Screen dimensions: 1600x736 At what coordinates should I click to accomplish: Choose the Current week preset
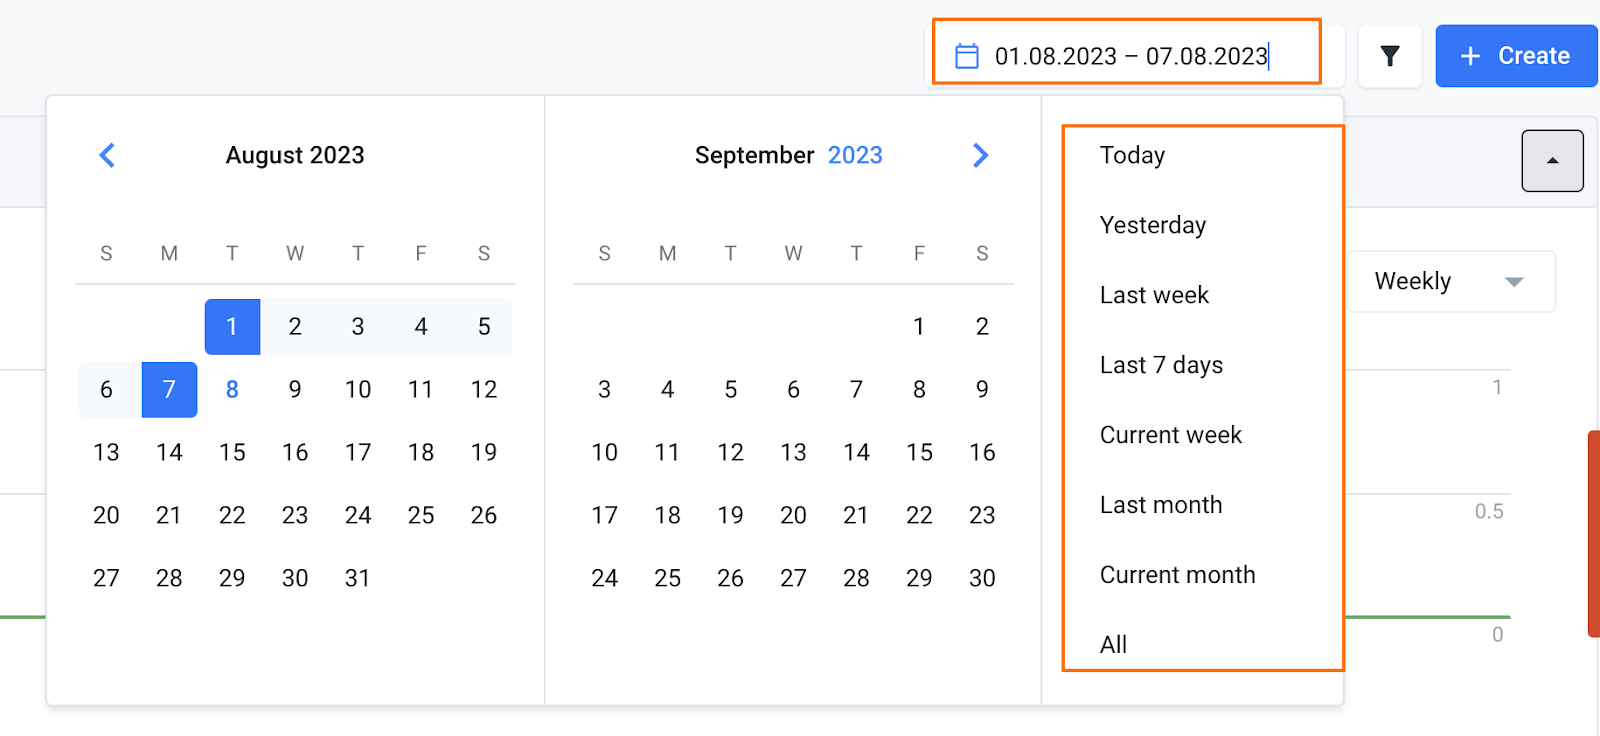coord(1170,435)
